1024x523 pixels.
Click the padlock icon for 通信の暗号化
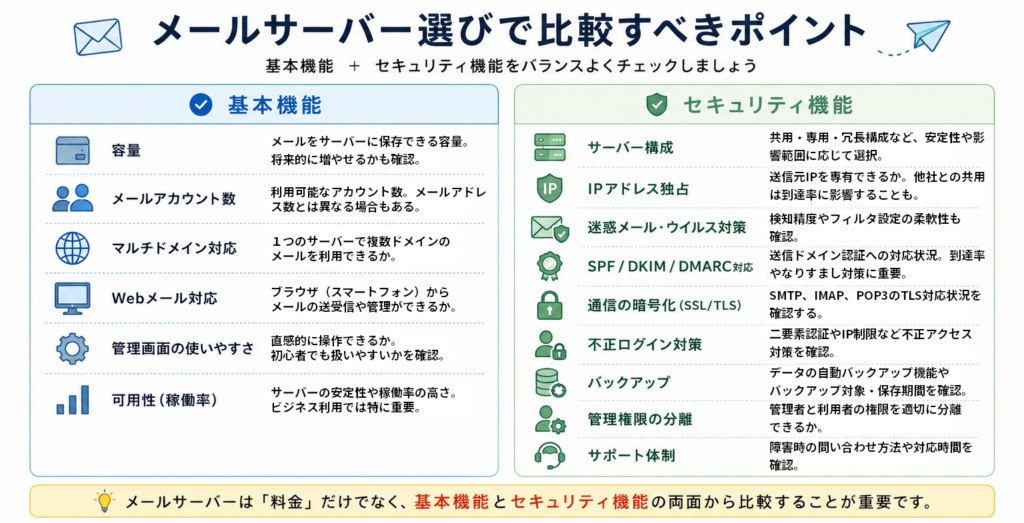(550, 305)
